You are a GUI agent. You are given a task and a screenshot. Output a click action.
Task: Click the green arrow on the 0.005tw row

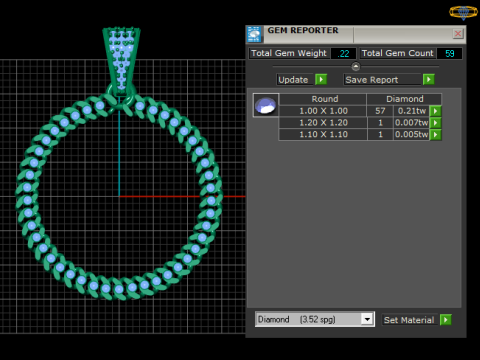436,134
